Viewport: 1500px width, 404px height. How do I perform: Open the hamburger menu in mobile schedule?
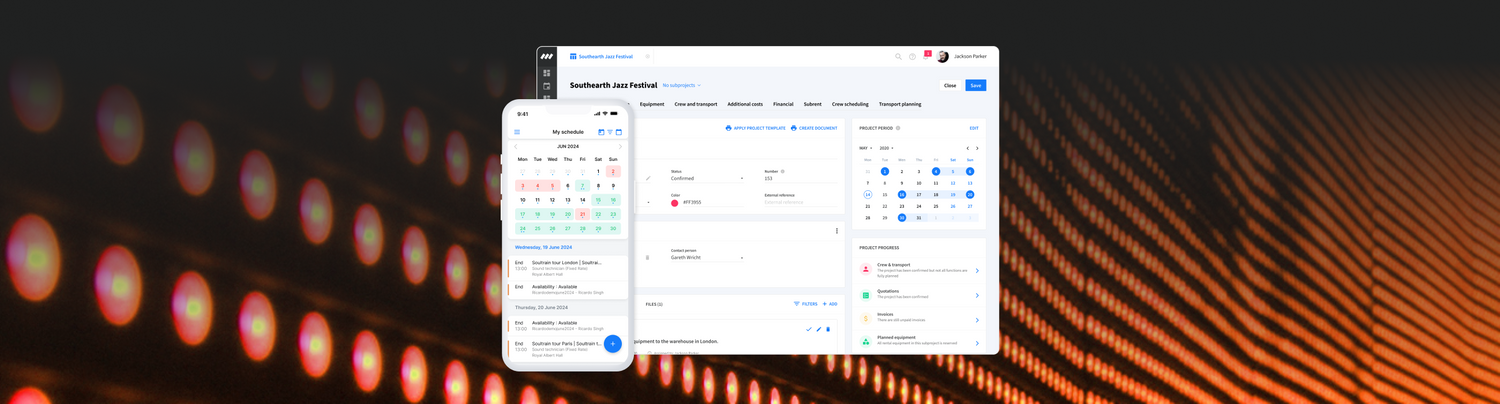tap(517, 132)
